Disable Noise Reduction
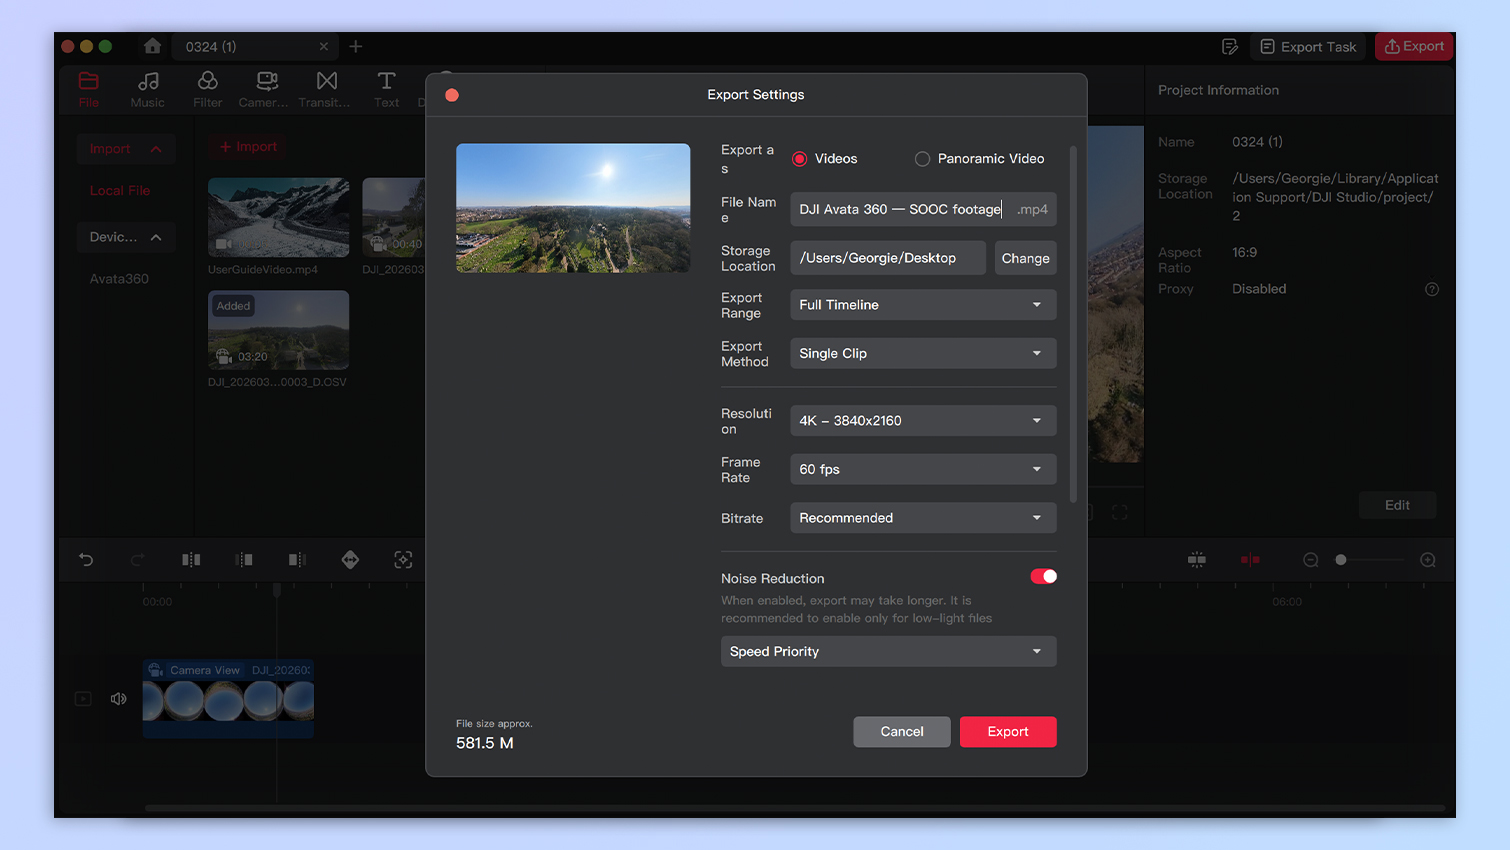1510x850 pixels. point(1043,576)
